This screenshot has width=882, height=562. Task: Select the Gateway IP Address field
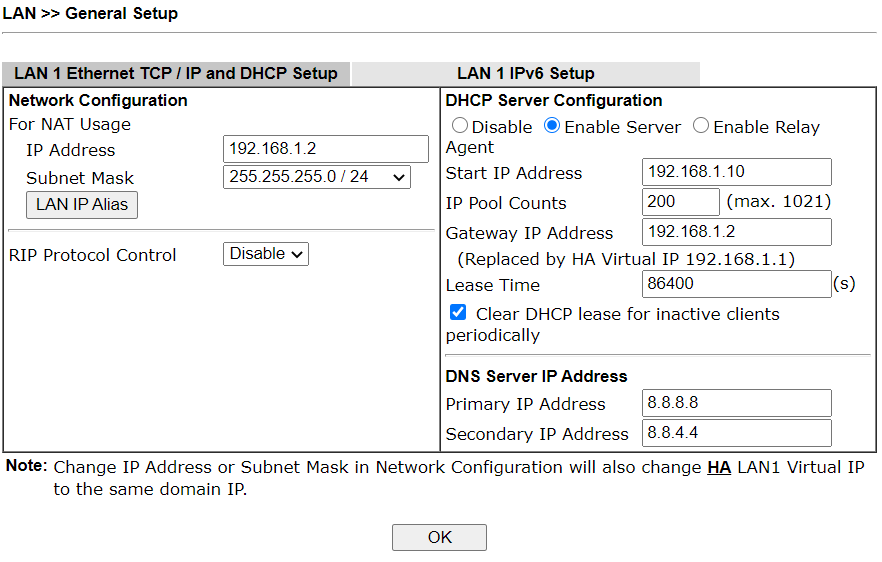tap(736, 232)
